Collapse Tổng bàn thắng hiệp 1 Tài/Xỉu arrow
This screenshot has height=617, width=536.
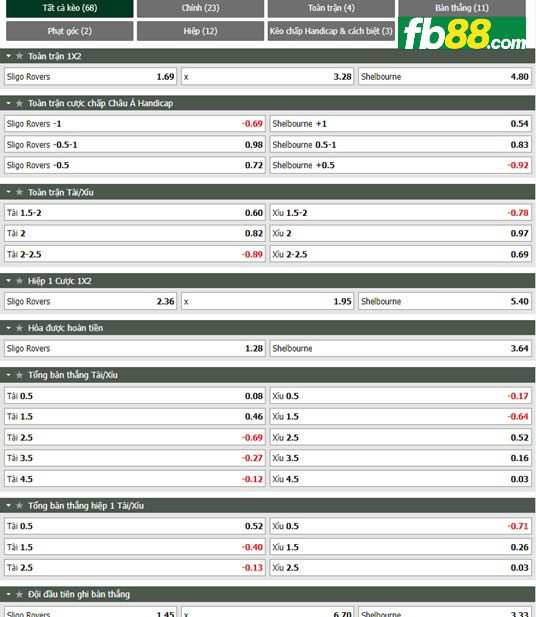coord(9,506)
